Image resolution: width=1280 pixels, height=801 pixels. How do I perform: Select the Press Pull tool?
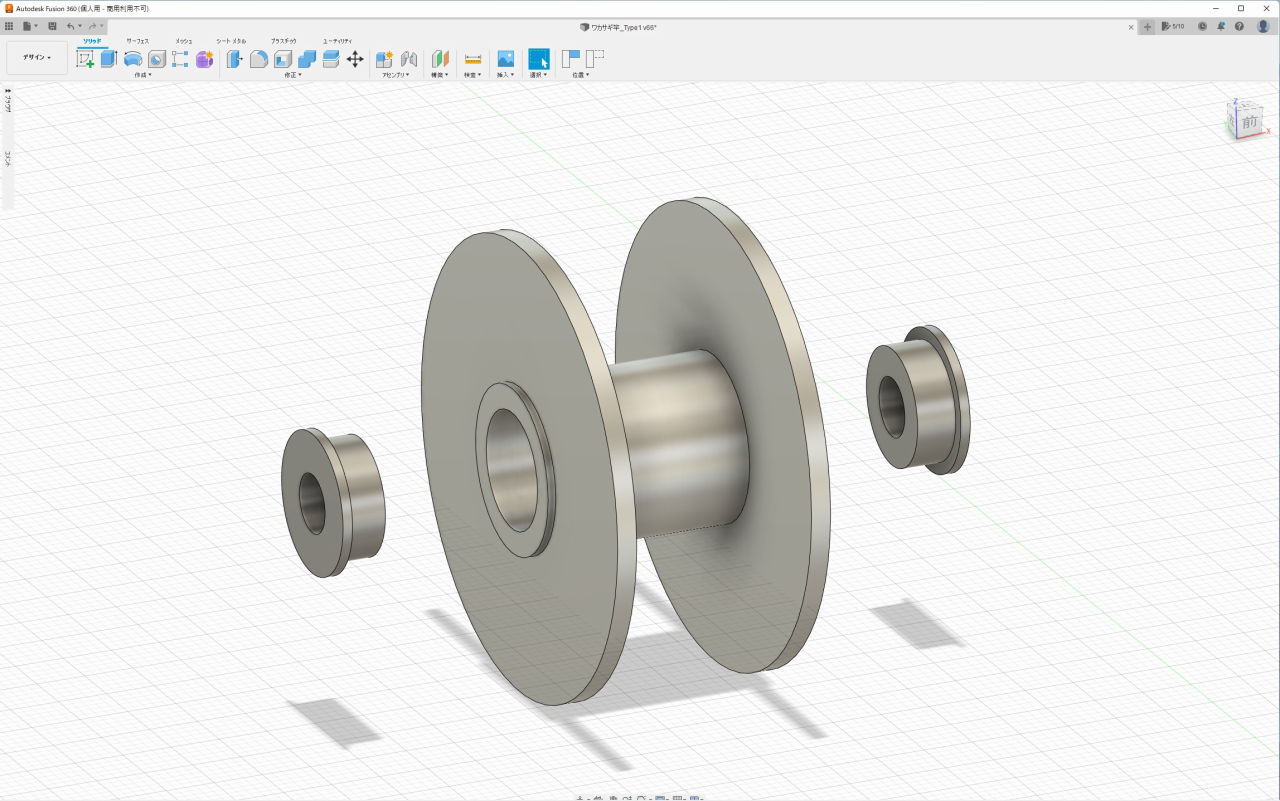(x=235, y=59)
